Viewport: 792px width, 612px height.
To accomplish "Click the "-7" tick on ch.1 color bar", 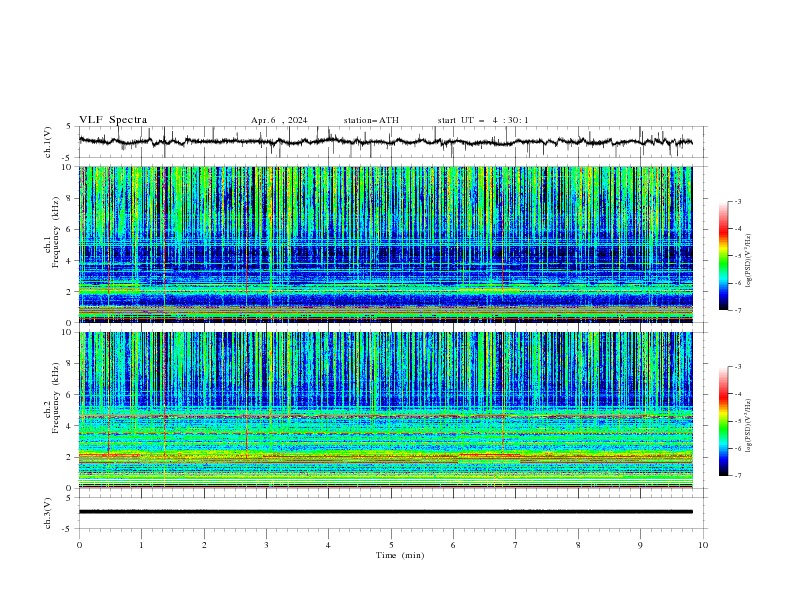I will (738, 310).
